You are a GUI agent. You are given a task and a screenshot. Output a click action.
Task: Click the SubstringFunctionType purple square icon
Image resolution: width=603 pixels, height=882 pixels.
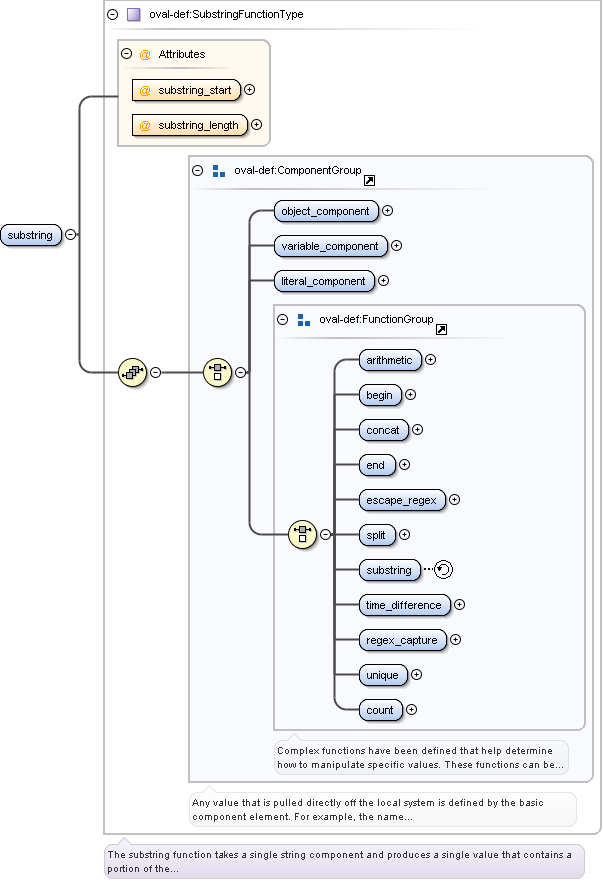click(x=134, y=15)
